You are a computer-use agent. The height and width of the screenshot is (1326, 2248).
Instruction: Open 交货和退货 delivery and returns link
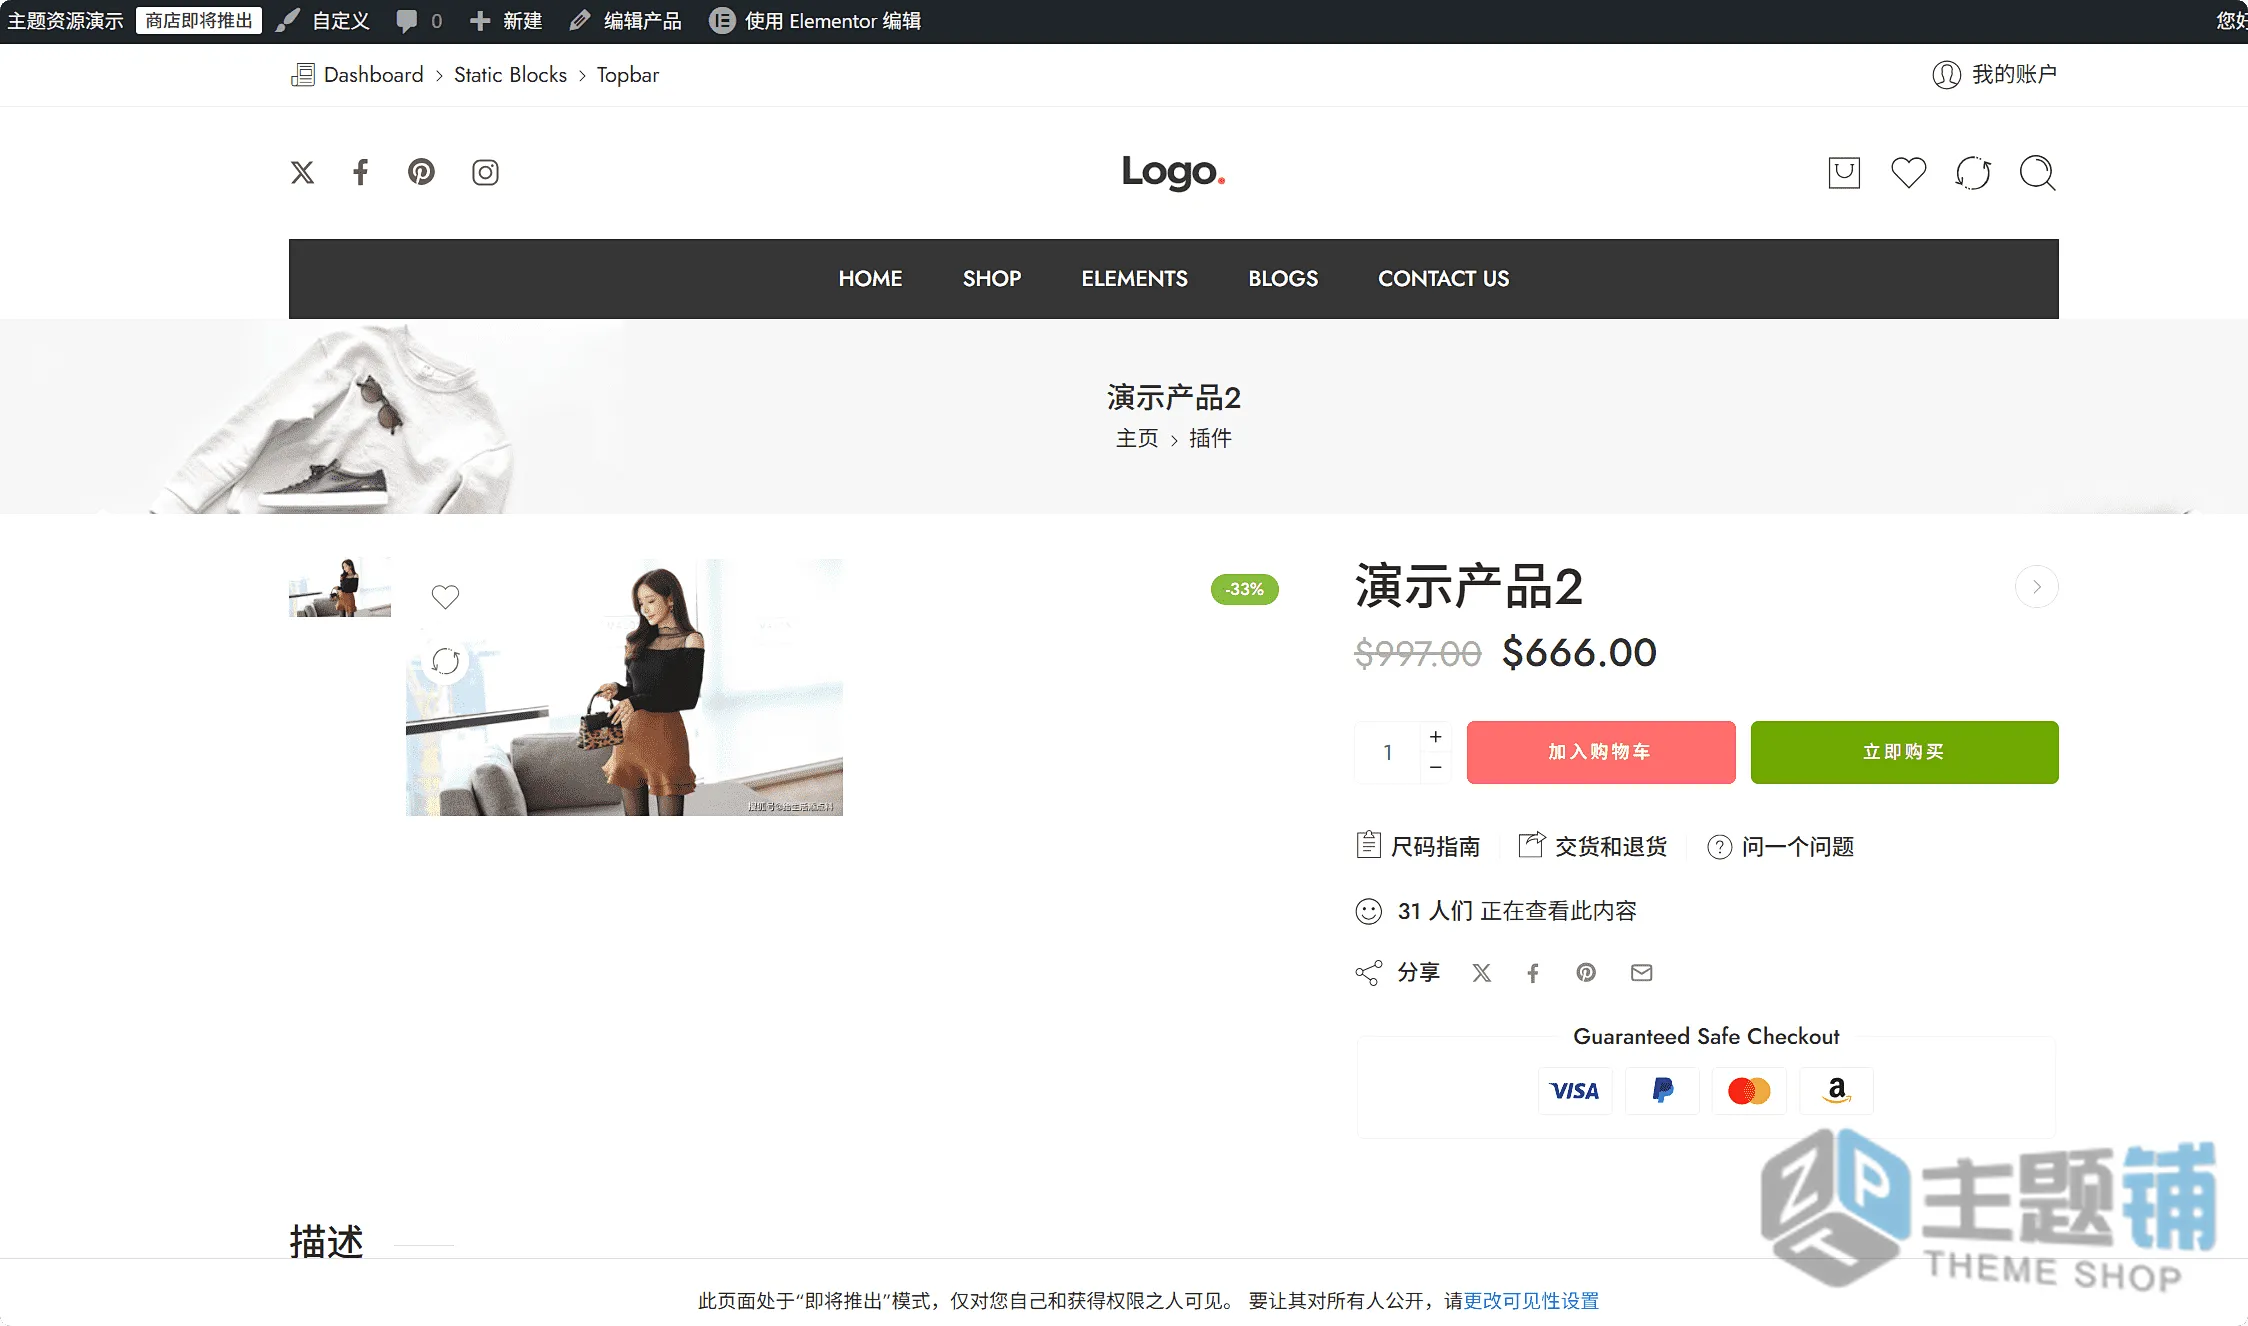[x=1593, y=846]
